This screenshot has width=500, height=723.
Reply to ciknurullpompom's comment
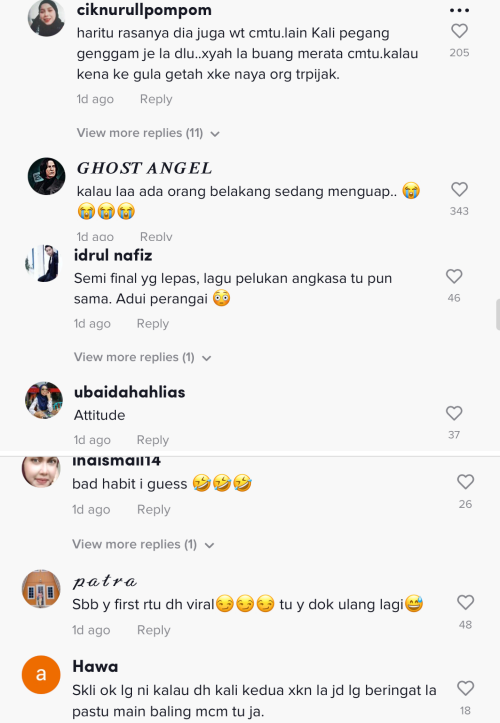click(156, 99)
